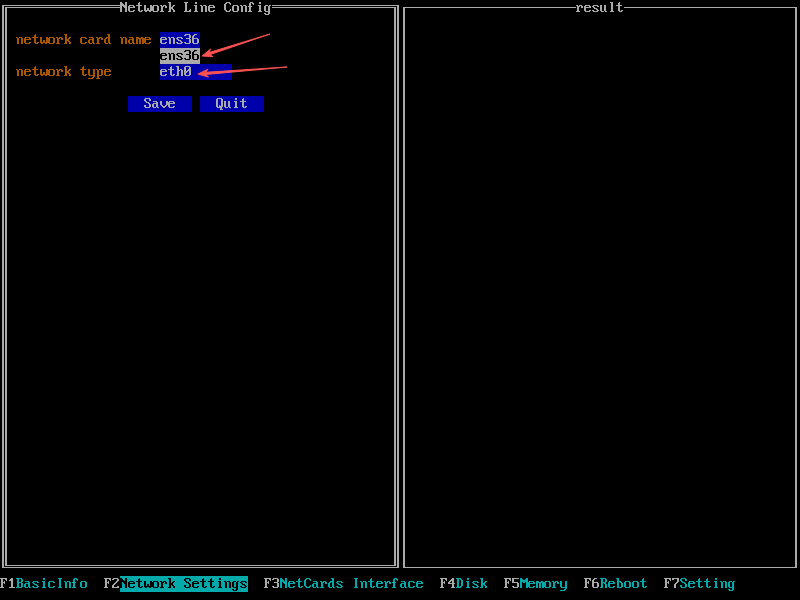Viewport: 800px width, 600px height.
Task: Click the Quit button
Action: tap(231, 104)
